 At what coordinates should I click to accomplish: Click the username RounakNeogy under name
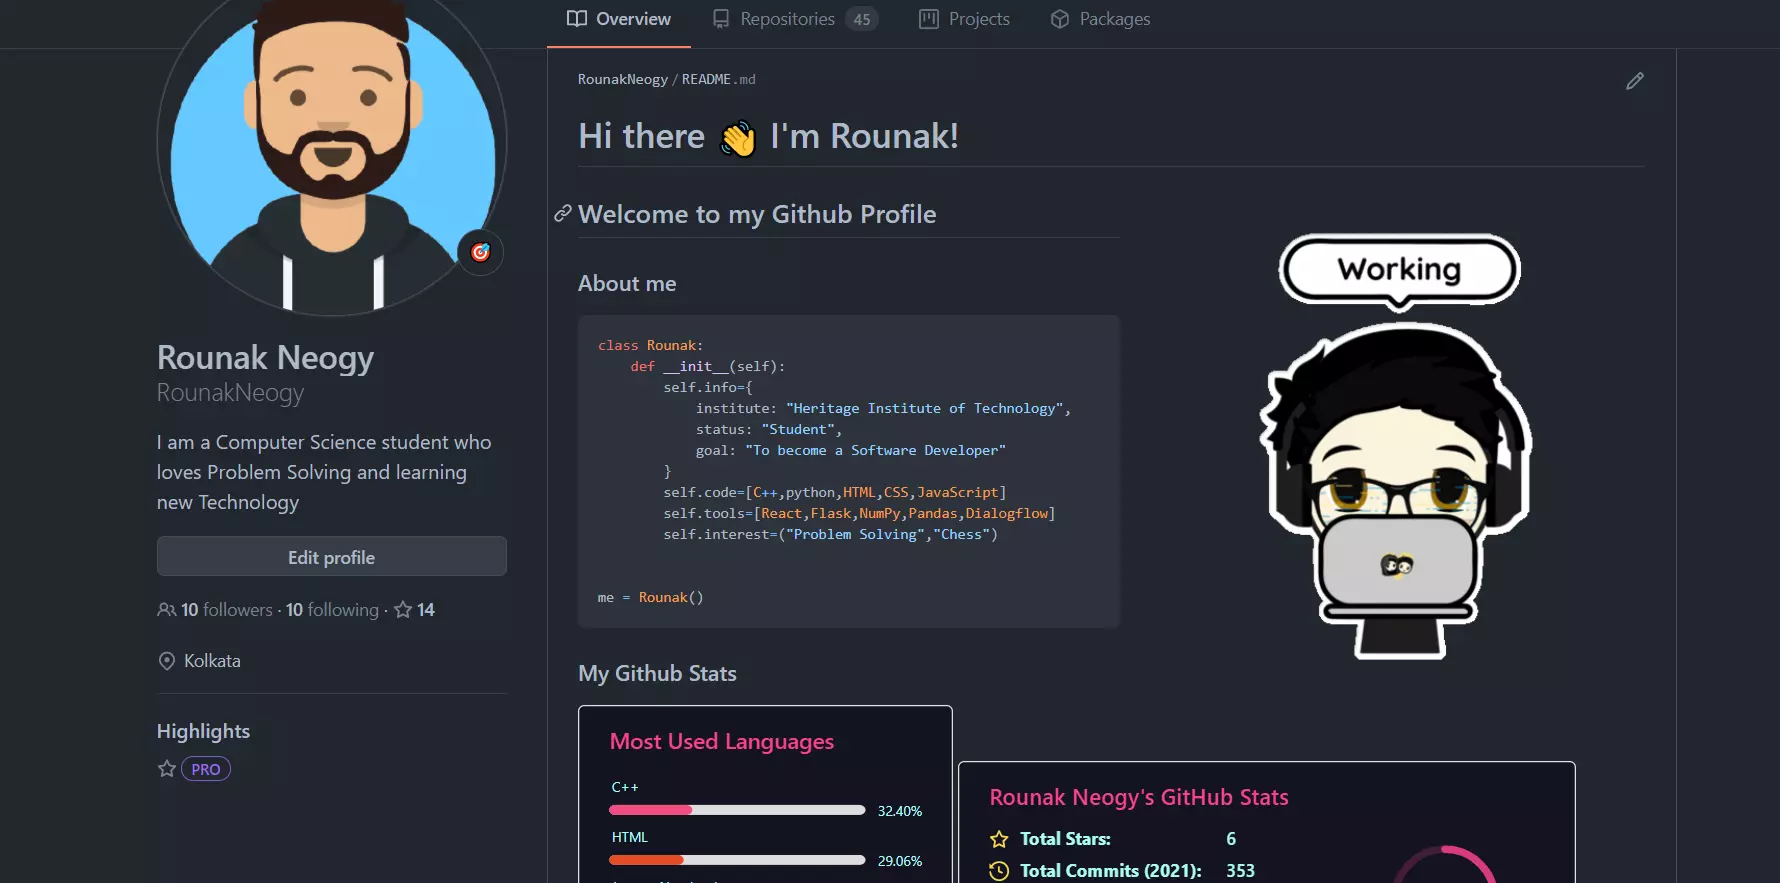(x=230, y=393)
